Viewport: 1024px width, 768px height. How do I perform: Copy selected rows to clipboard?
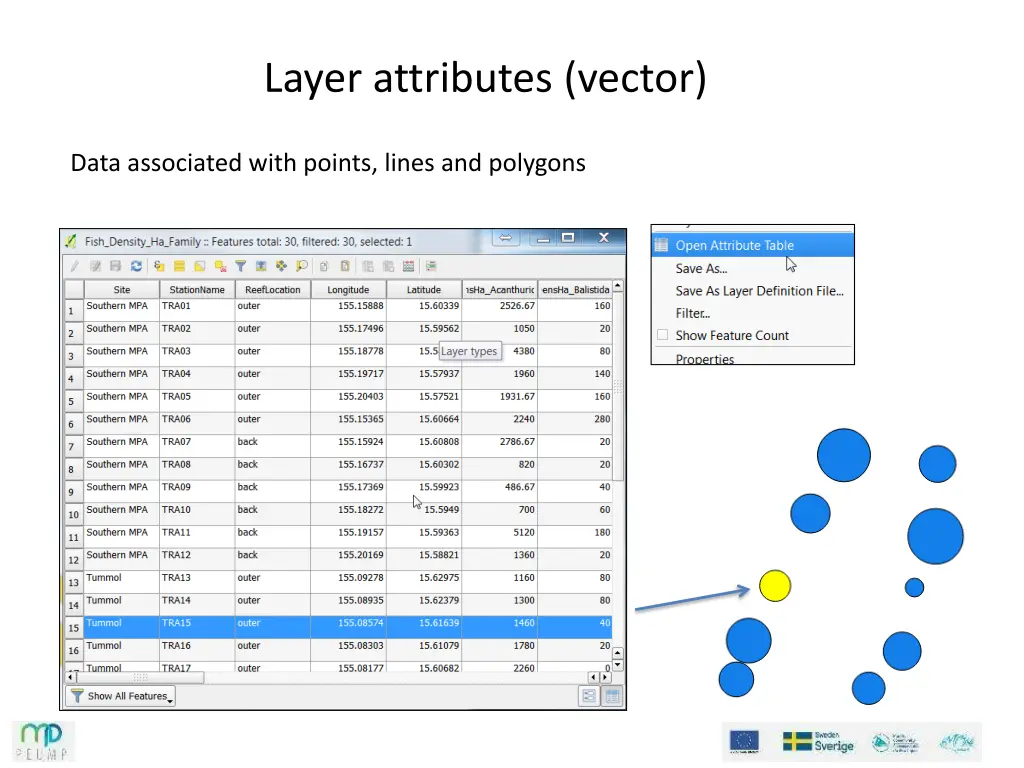tap(324, 266)
